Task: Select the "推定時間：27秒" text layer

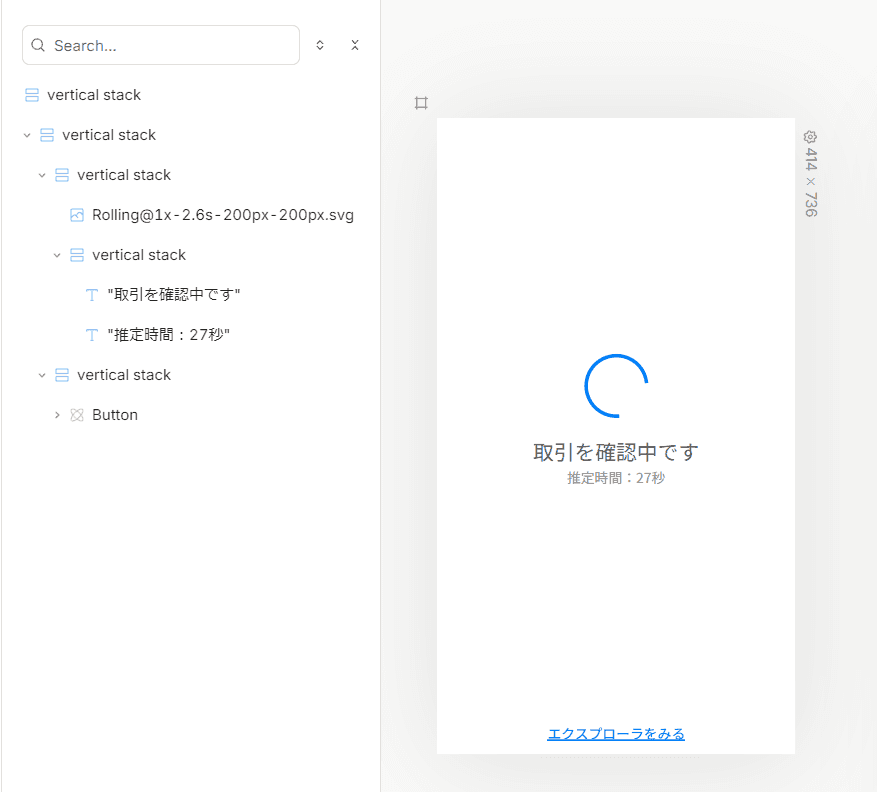Action: click(x=168, y=335)
